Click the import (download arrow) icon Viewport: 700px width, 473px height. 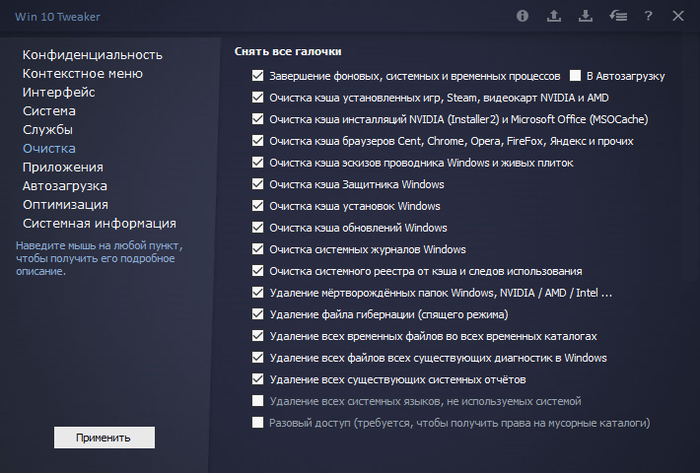tap(586, 16)
